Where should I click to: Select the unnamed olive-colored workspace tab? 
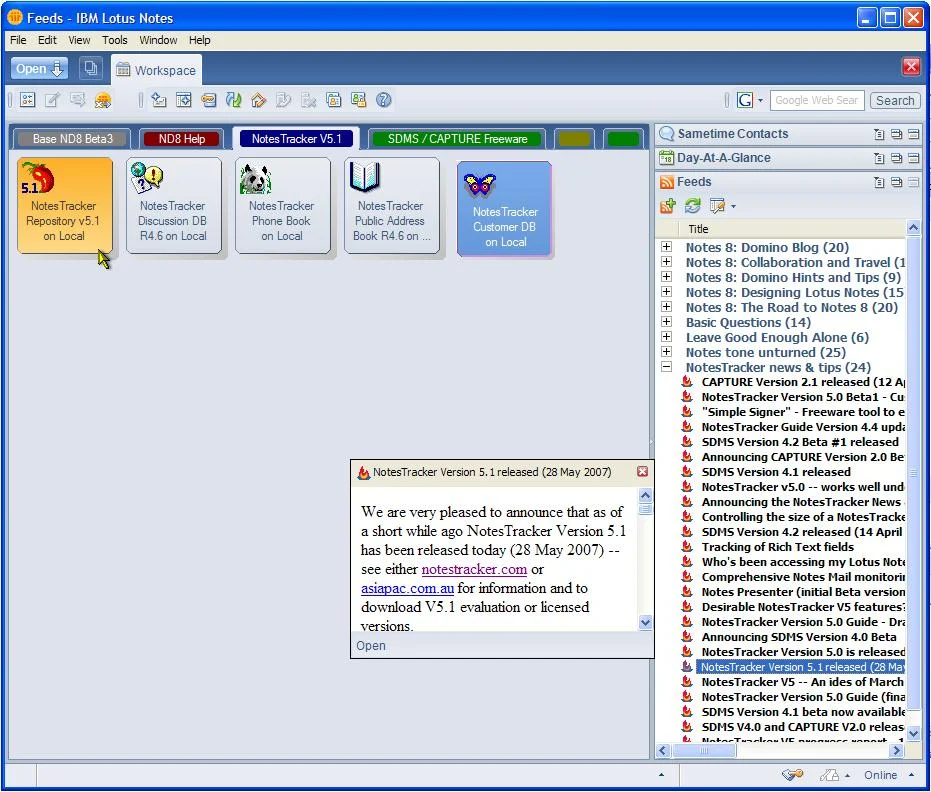pyautogui.click(x=575, y=139)
